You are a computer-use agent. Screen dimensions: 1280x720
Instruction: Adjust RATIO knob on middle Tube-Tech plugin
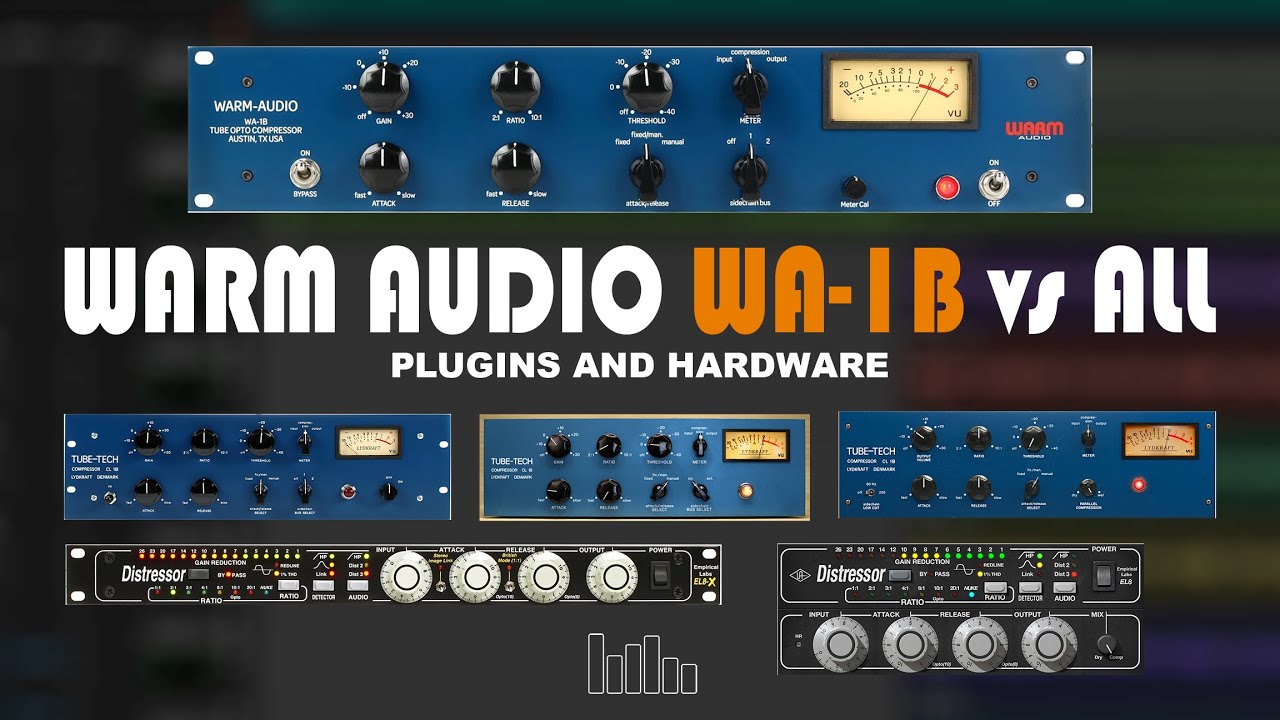(x=608, y=446)
